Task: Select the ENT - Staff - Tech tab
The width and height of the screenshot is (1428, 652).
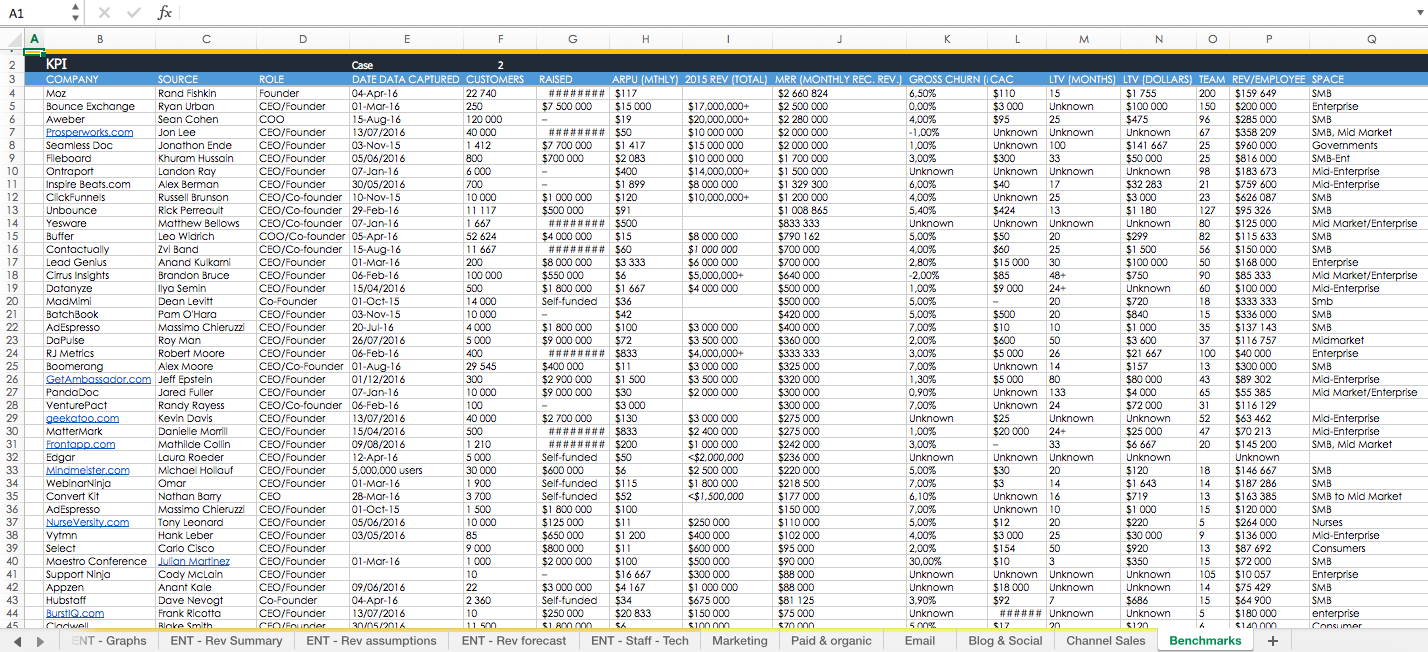Action: pos(640,641)
